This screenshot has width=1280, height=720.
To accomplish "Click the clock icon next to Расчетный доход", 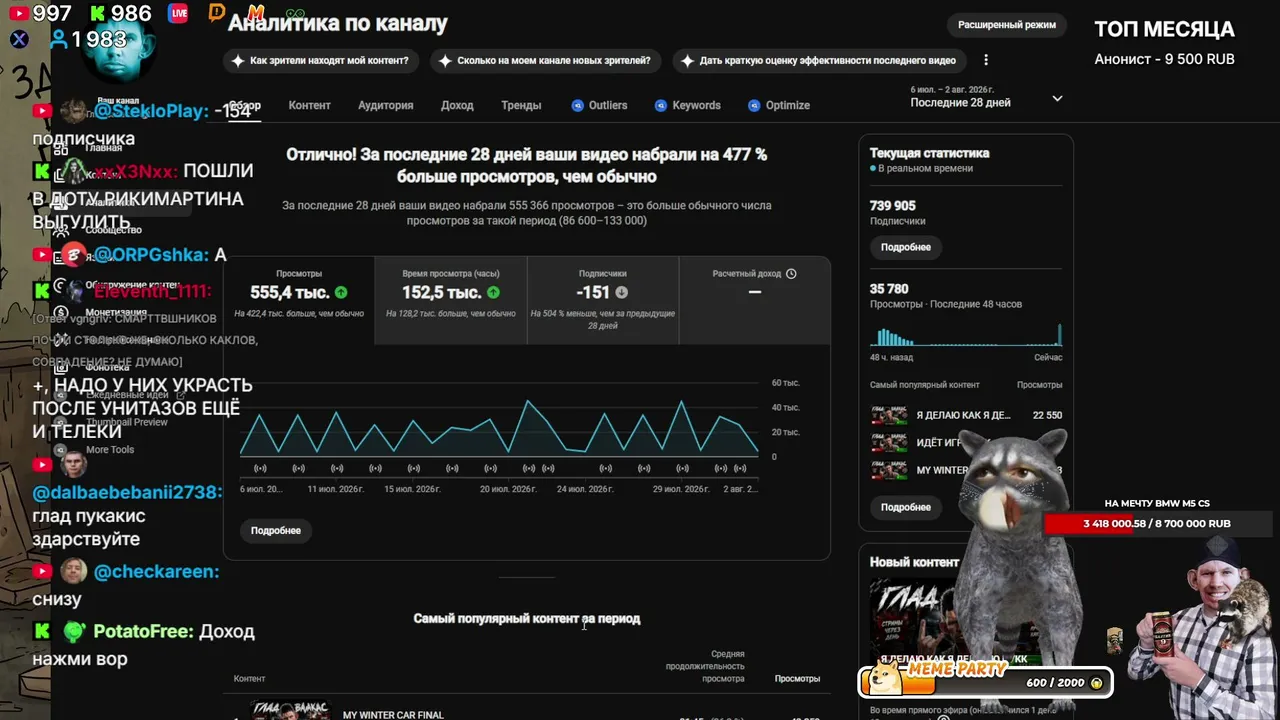I will (791, 273).
